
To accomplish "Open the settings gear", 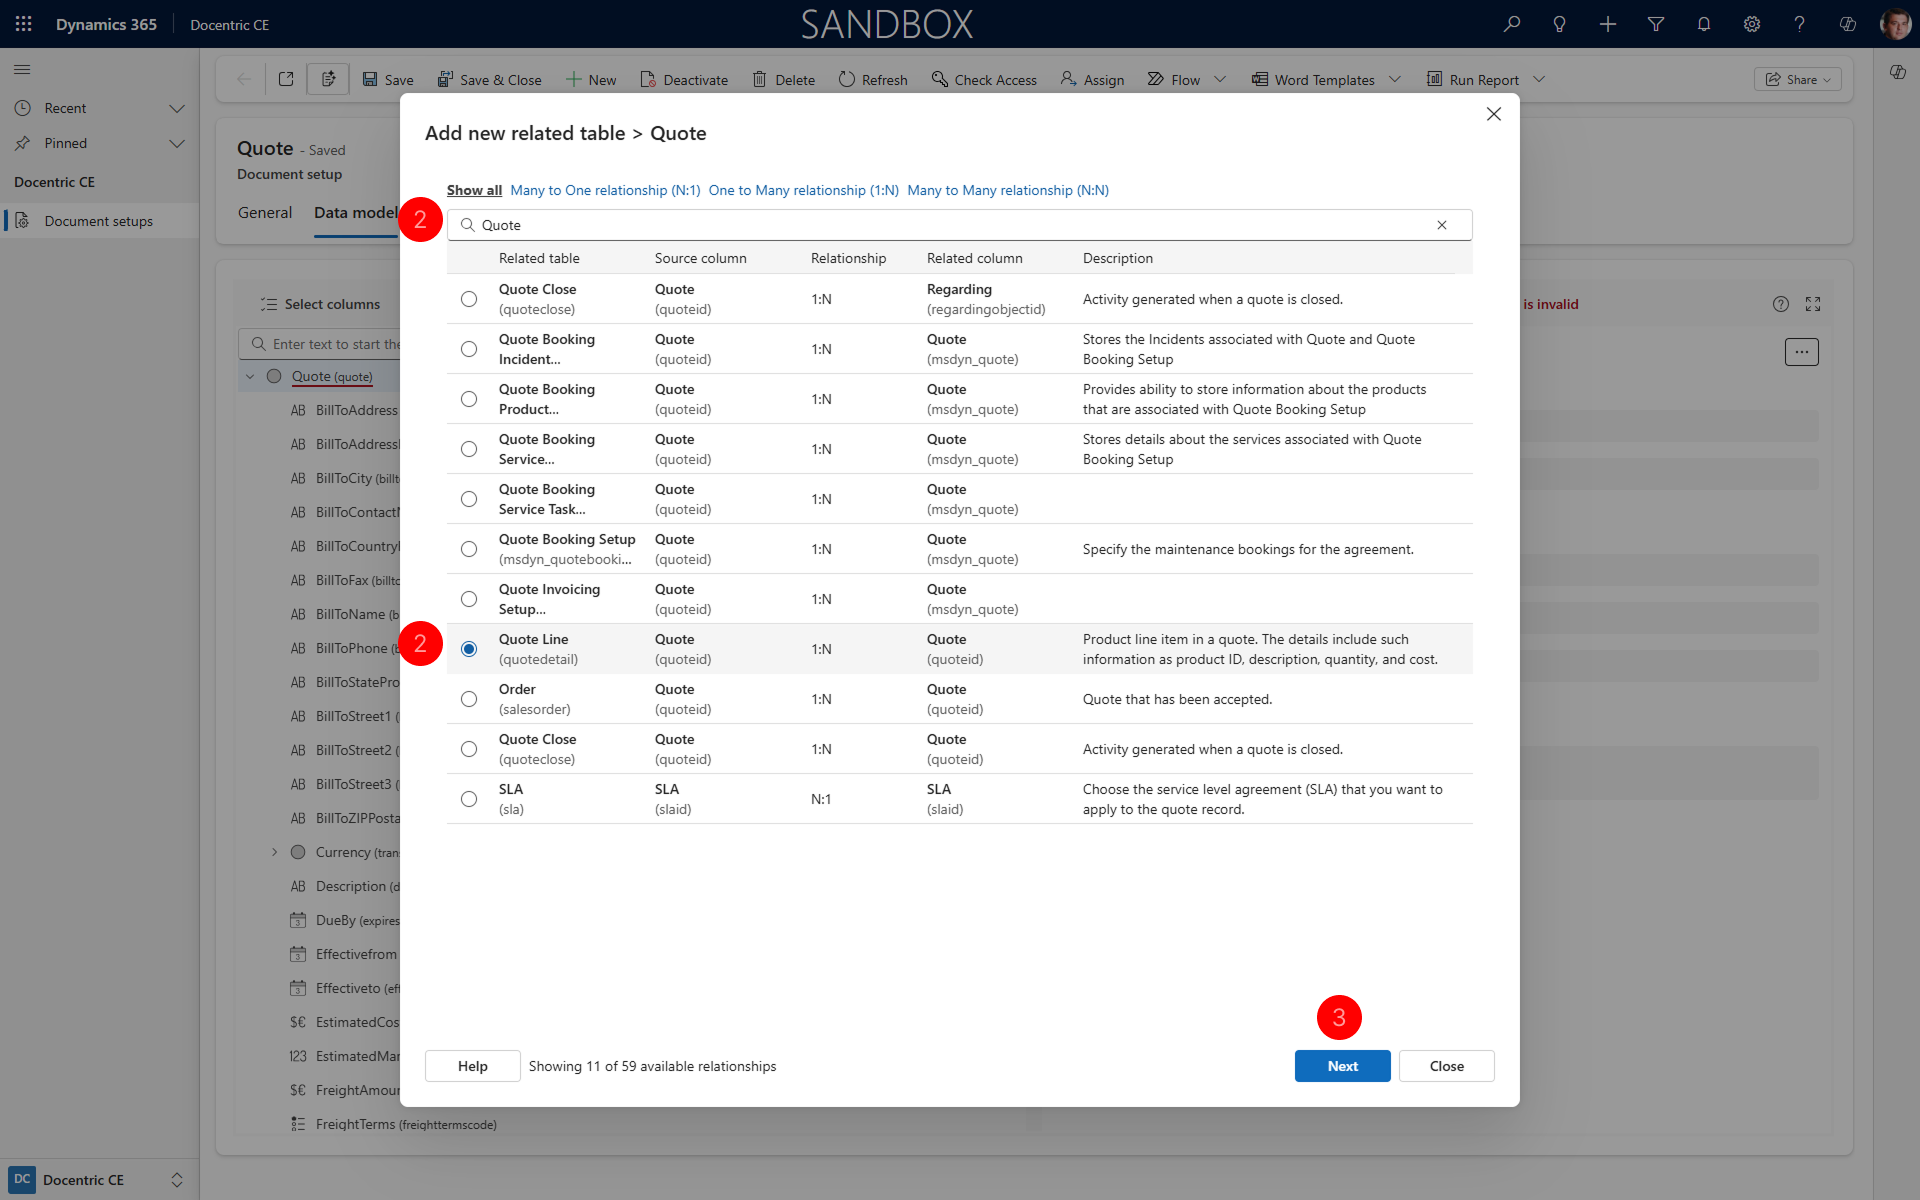I will (x=1752, y=24).
